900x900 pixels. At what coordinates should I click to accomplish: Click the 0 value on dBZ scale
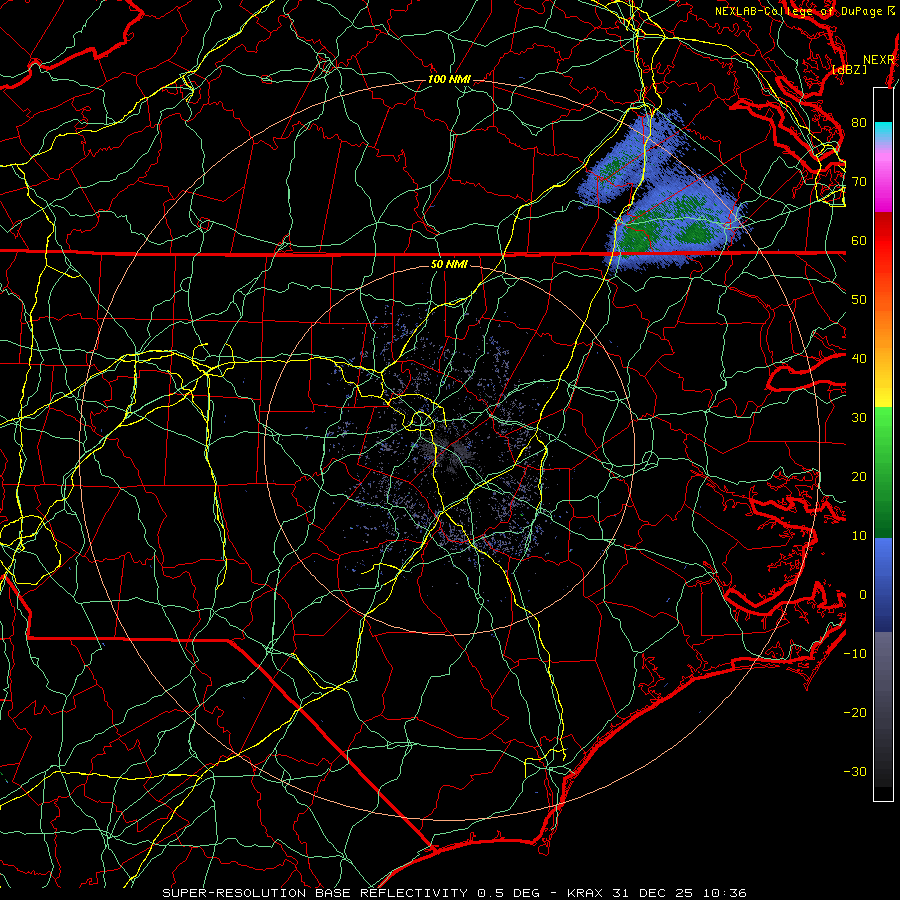click(x=862, y=595)
